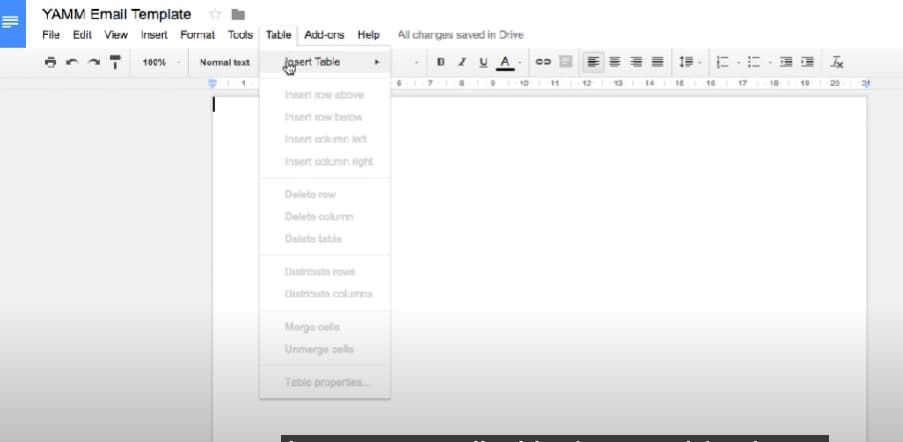Click the Insert comment icon
Viewport: 903px width, 442px height.
coord(566,62)
